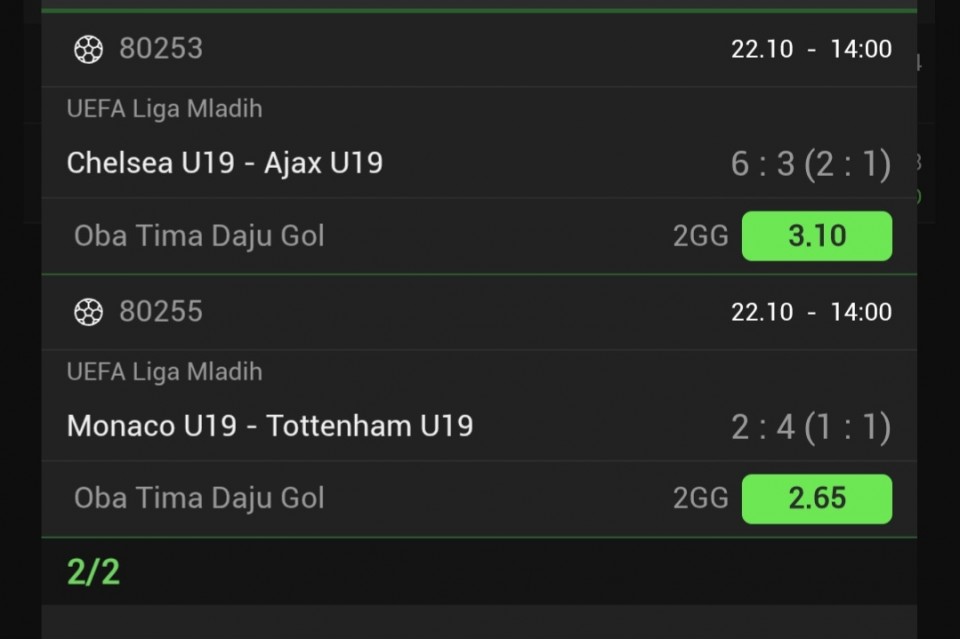960x639 pixels.
Task: Click the event code 80255
Action: pyautogui.click(x=161, y=311)
